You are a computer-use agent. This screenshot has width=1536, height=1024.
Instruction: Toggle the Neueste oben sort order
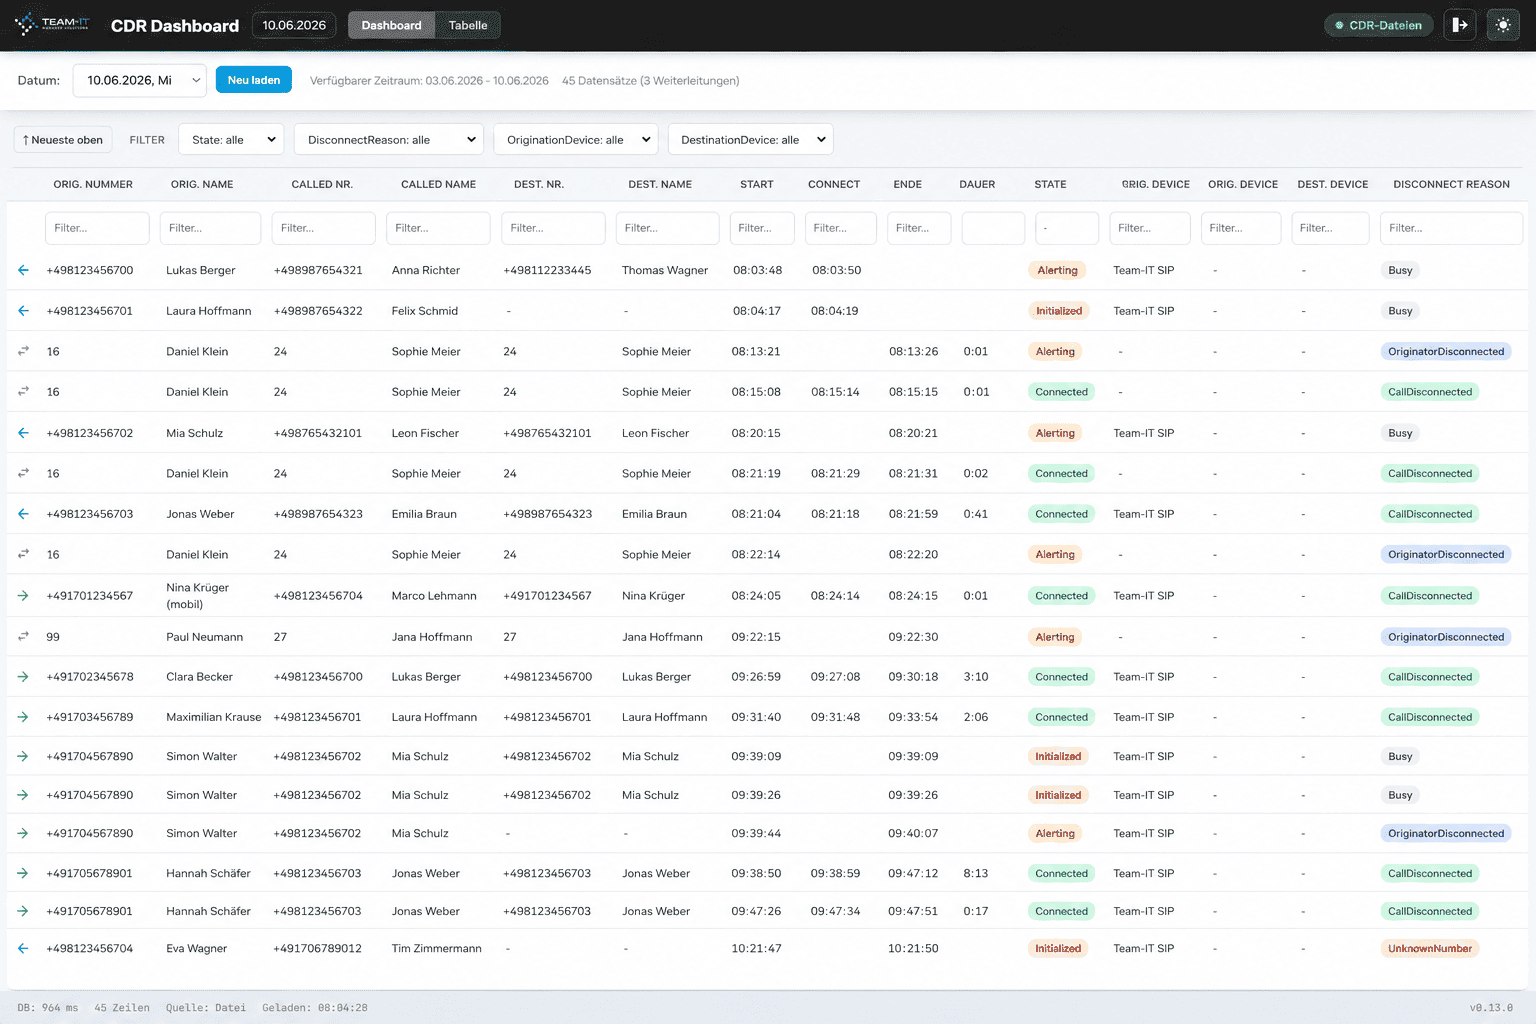point(63,140)
